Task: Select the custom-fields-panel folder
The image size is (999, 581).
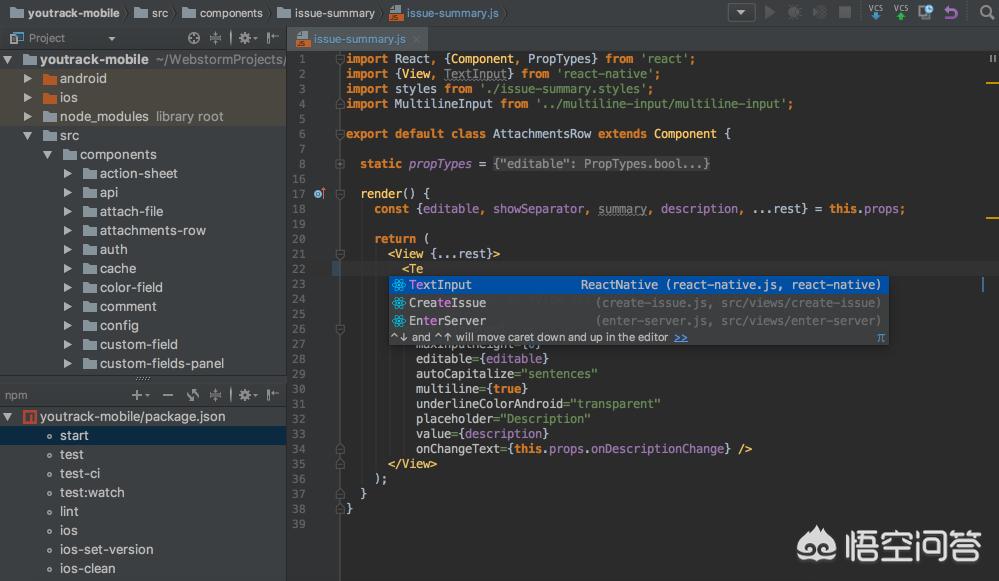Action: tap(154, 363)
